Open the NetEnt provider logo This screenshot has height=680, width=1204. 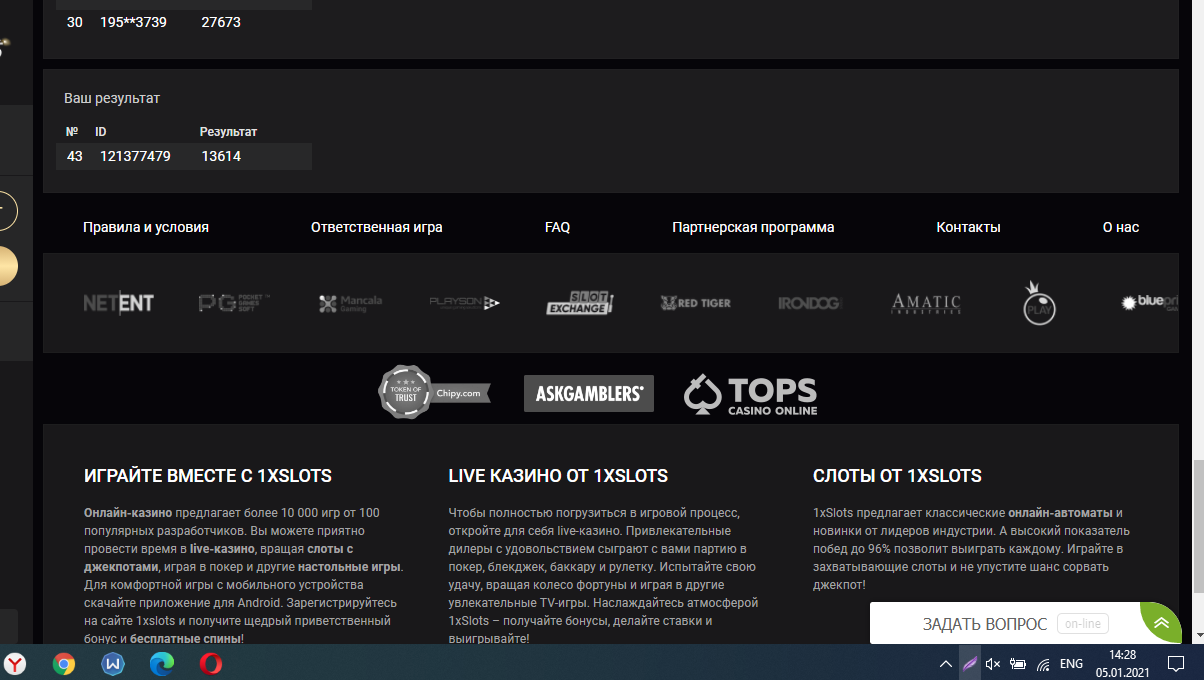118,303
